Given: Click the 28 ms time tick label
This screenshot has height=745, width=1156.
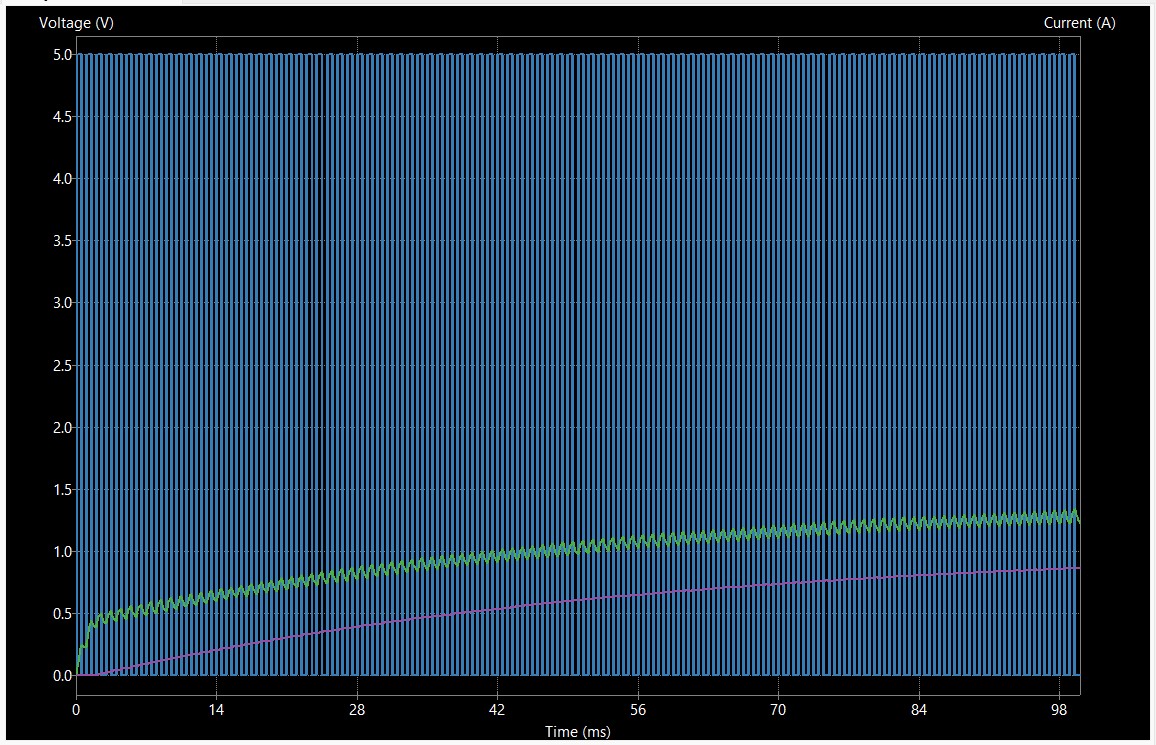Looking at the screenshot, I should point(357,710).
